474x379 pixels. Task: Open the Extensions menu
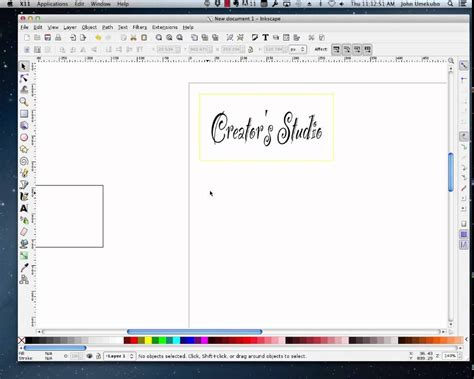165,27
